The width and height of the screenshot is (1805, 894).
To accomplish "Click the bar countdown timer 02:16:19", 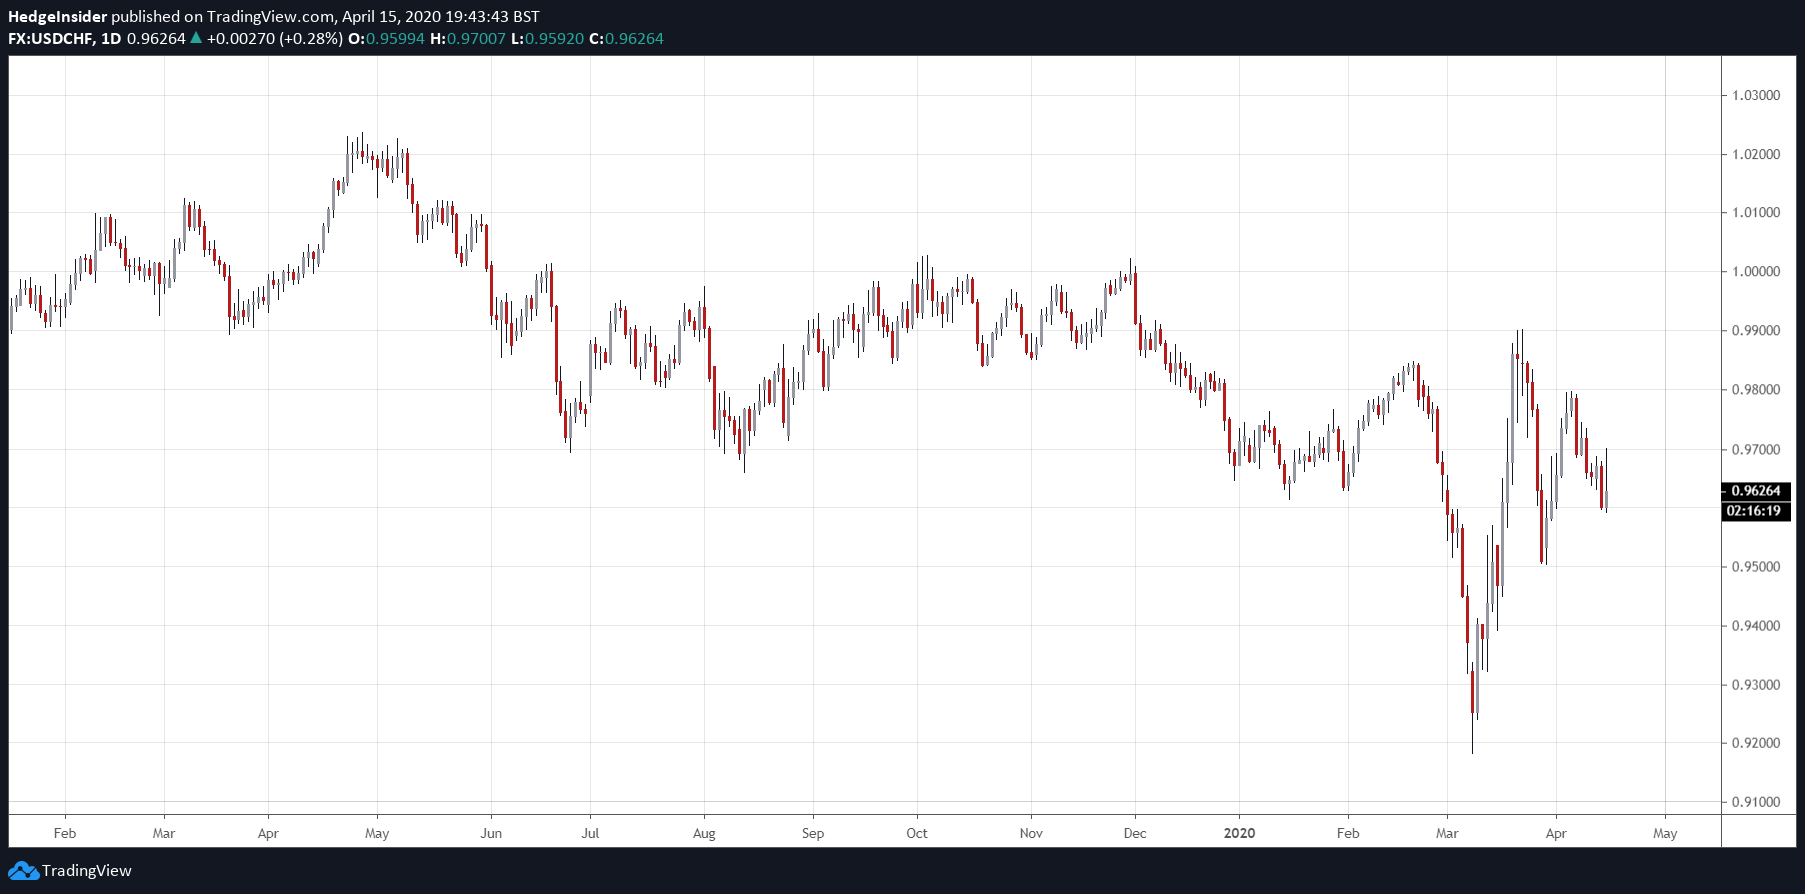I will tap(1755, 511).
